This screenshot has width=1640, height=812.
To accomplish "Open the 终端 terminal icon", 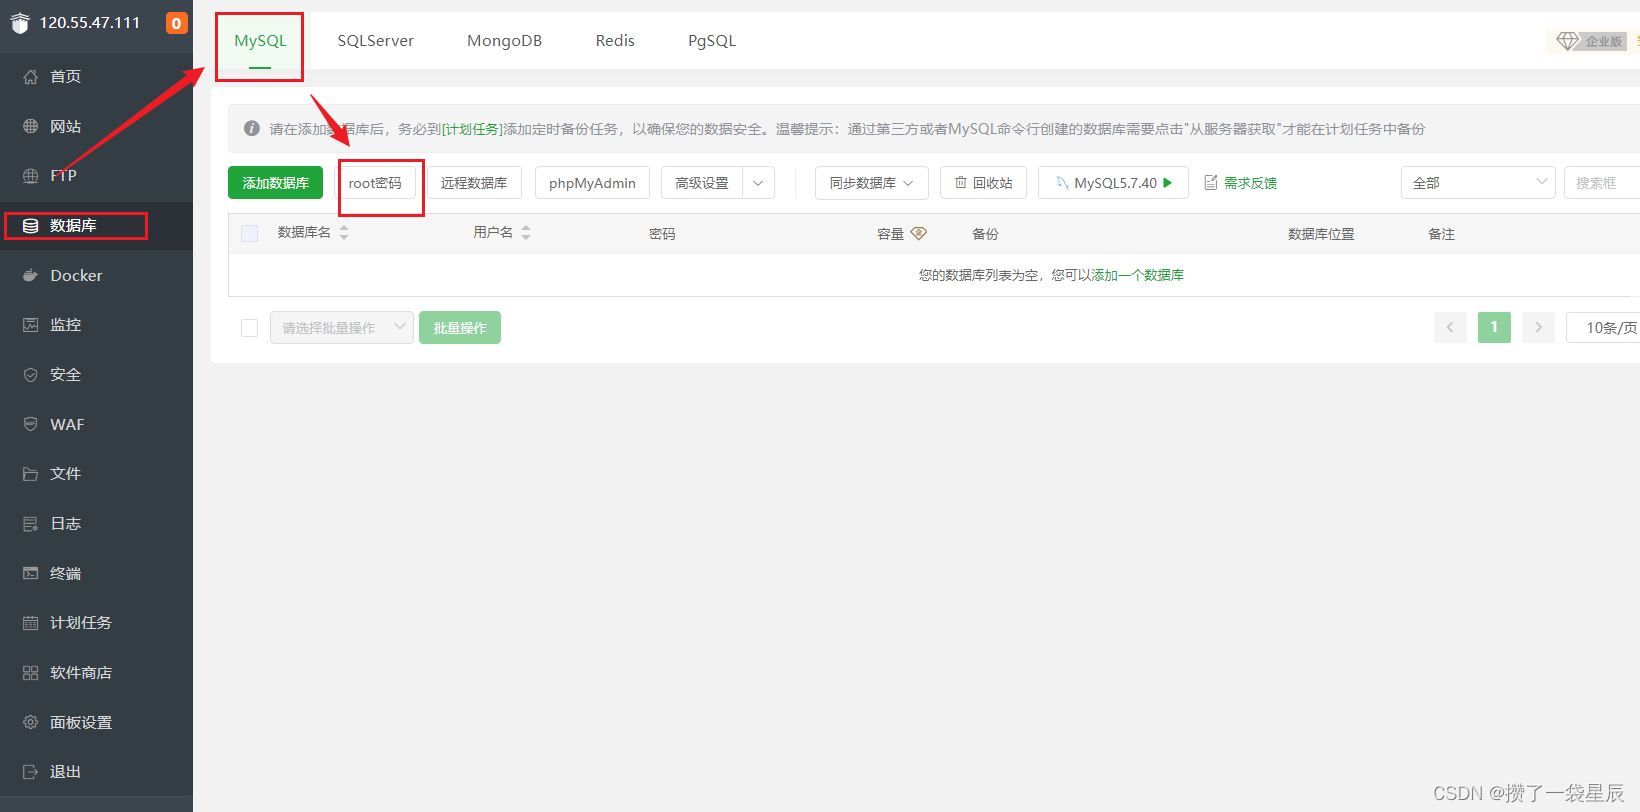I will [x=30, y=573].
